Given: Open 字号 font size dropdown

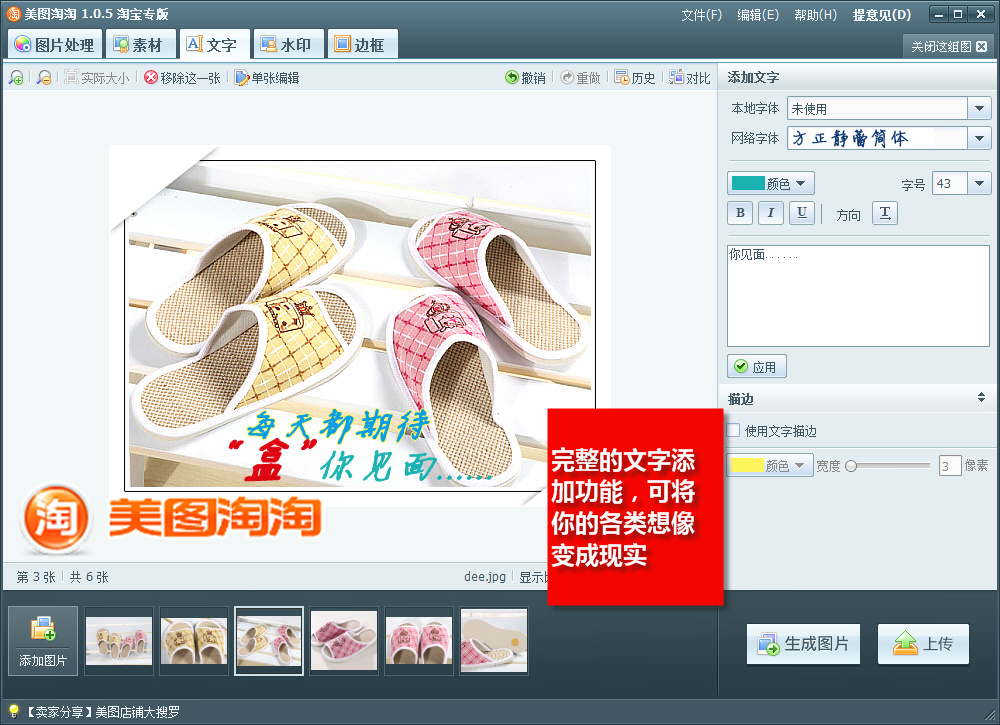Looking at the screenshot, I should pos(979,184).
